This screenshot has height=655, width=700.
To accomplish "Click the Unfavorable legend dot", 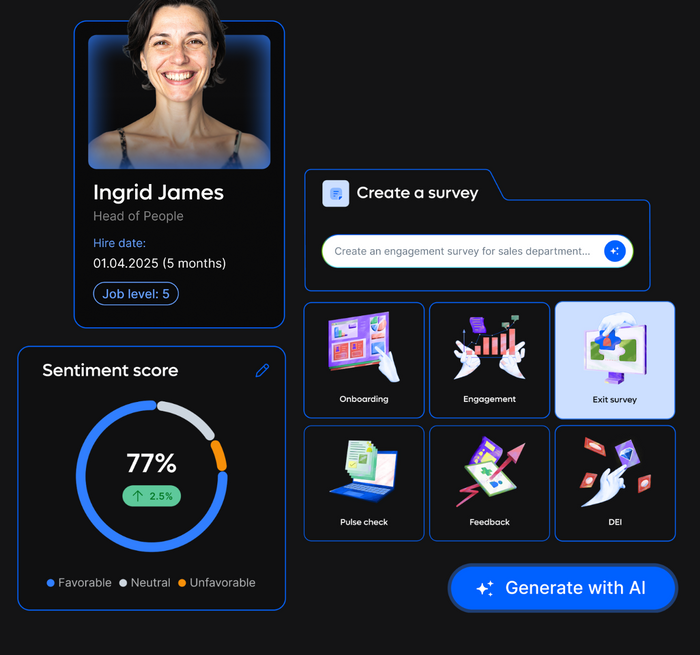I will [x=182, y=583].
